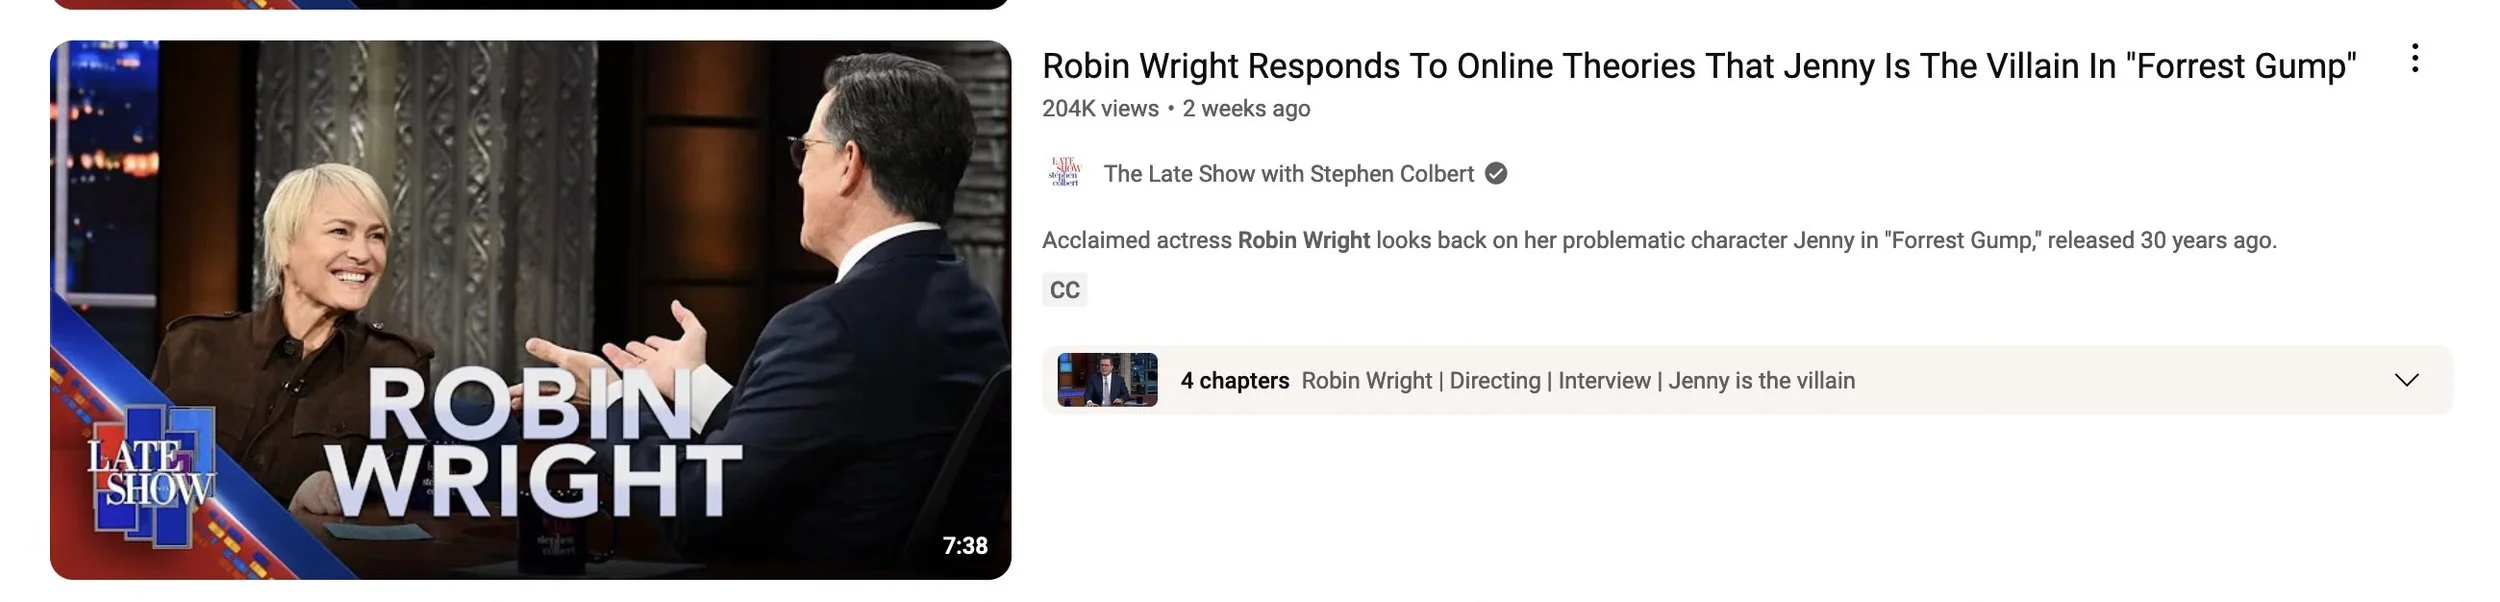Viewport: 2500px width, 602px height.
Task: Click the CC closed captions badge
Action: [1064, 290]
